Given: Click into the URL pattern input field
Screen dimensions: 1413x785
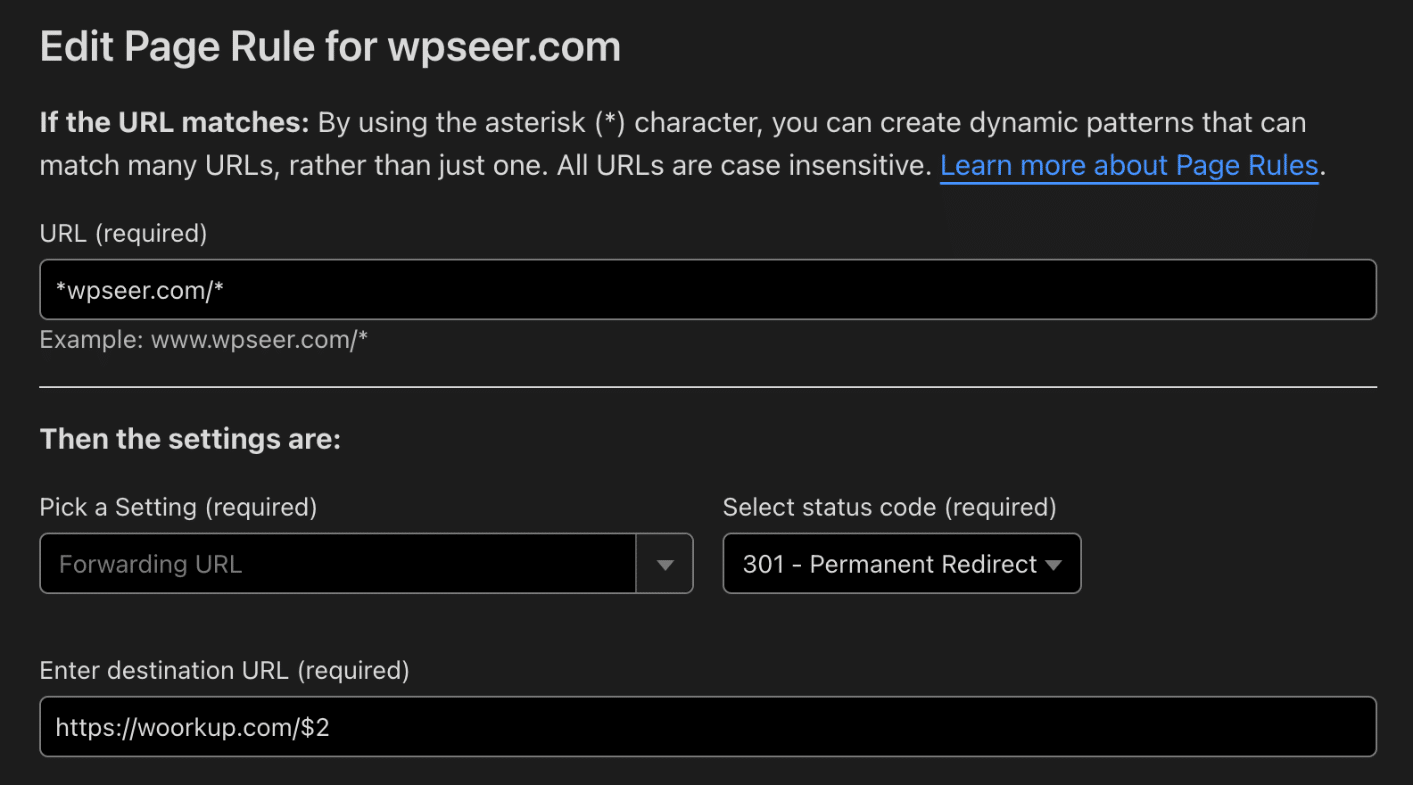Looking at the screenshot, I should pyautogui.click(x=708, y=290).
